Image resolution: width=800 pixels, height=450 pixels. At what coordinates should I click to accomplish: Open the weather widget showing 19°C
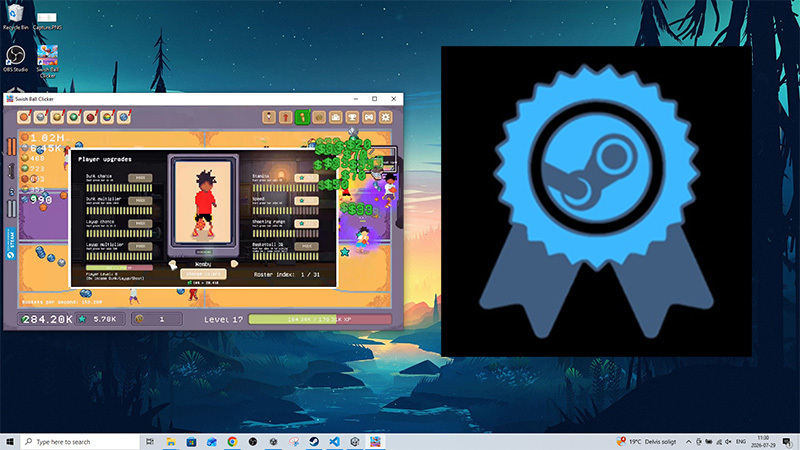pyautogui.click(x=646, y=442)
